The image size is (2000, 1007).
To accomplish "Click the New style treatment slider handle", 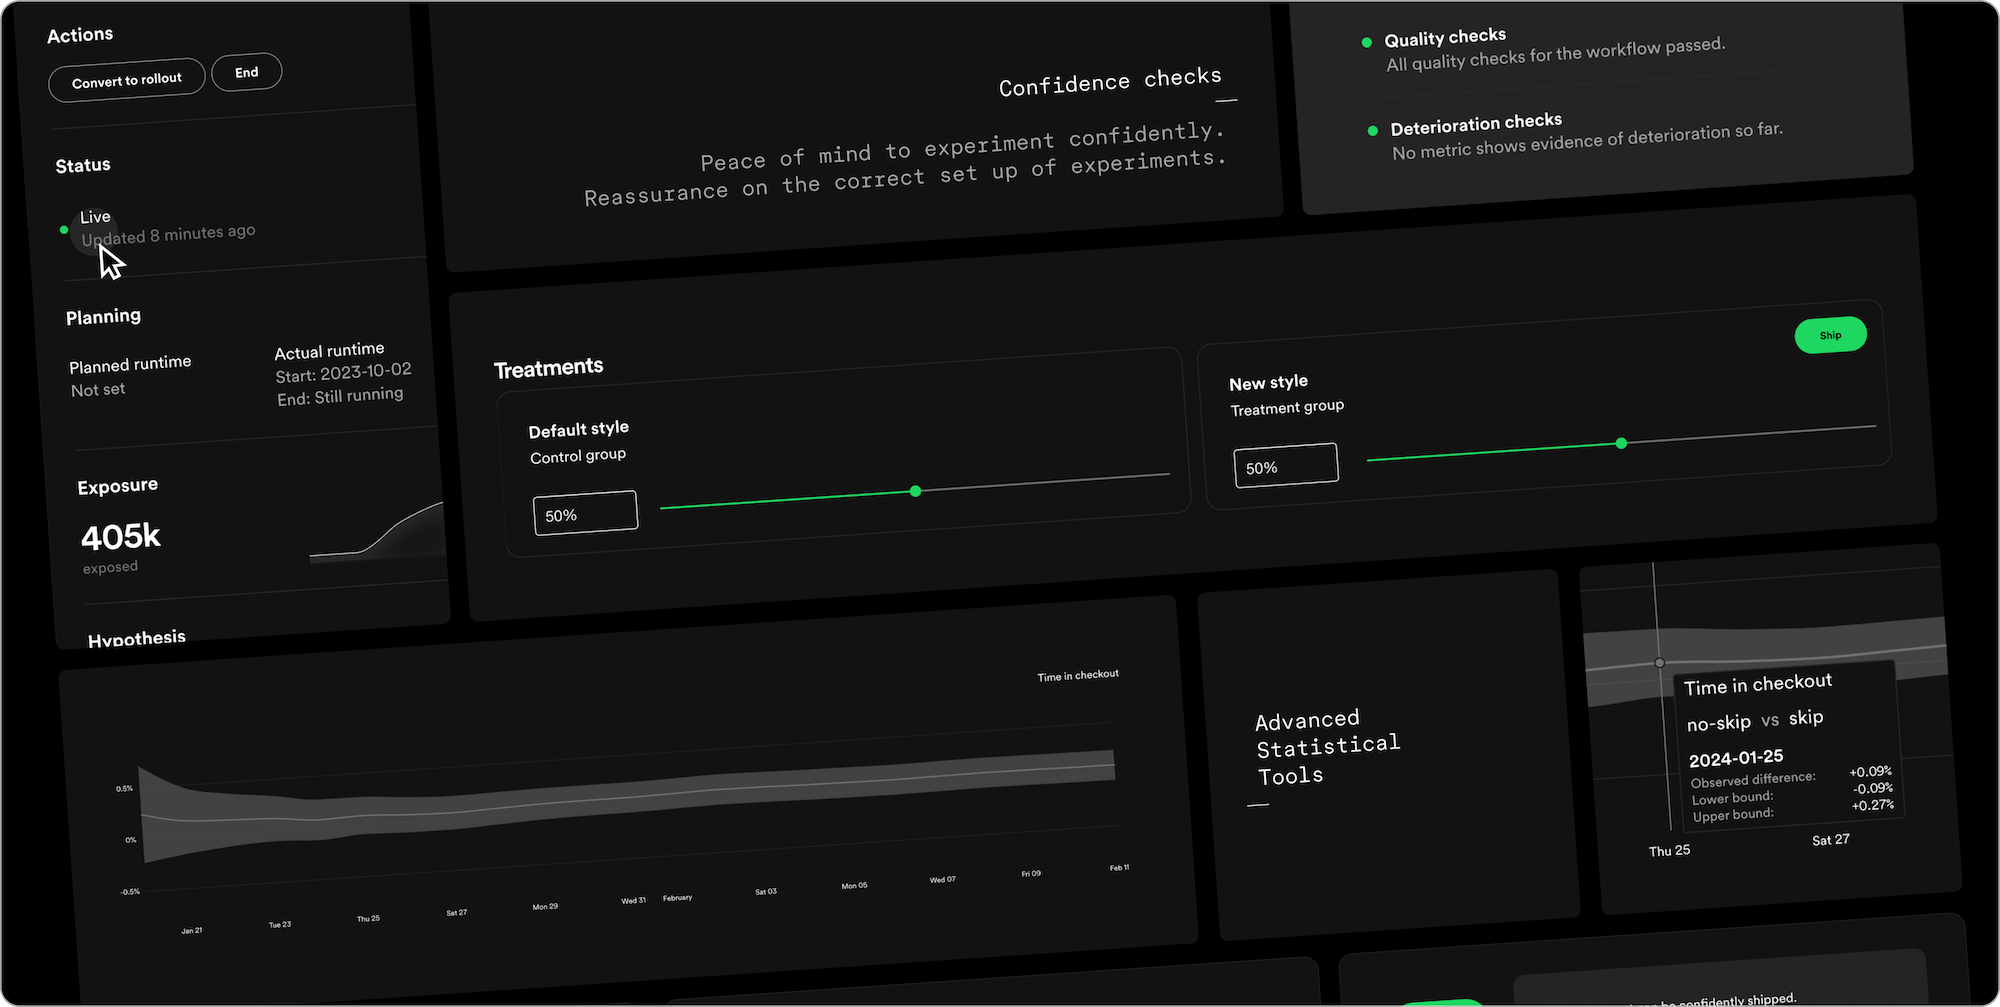I will [x=1621, y=443].
